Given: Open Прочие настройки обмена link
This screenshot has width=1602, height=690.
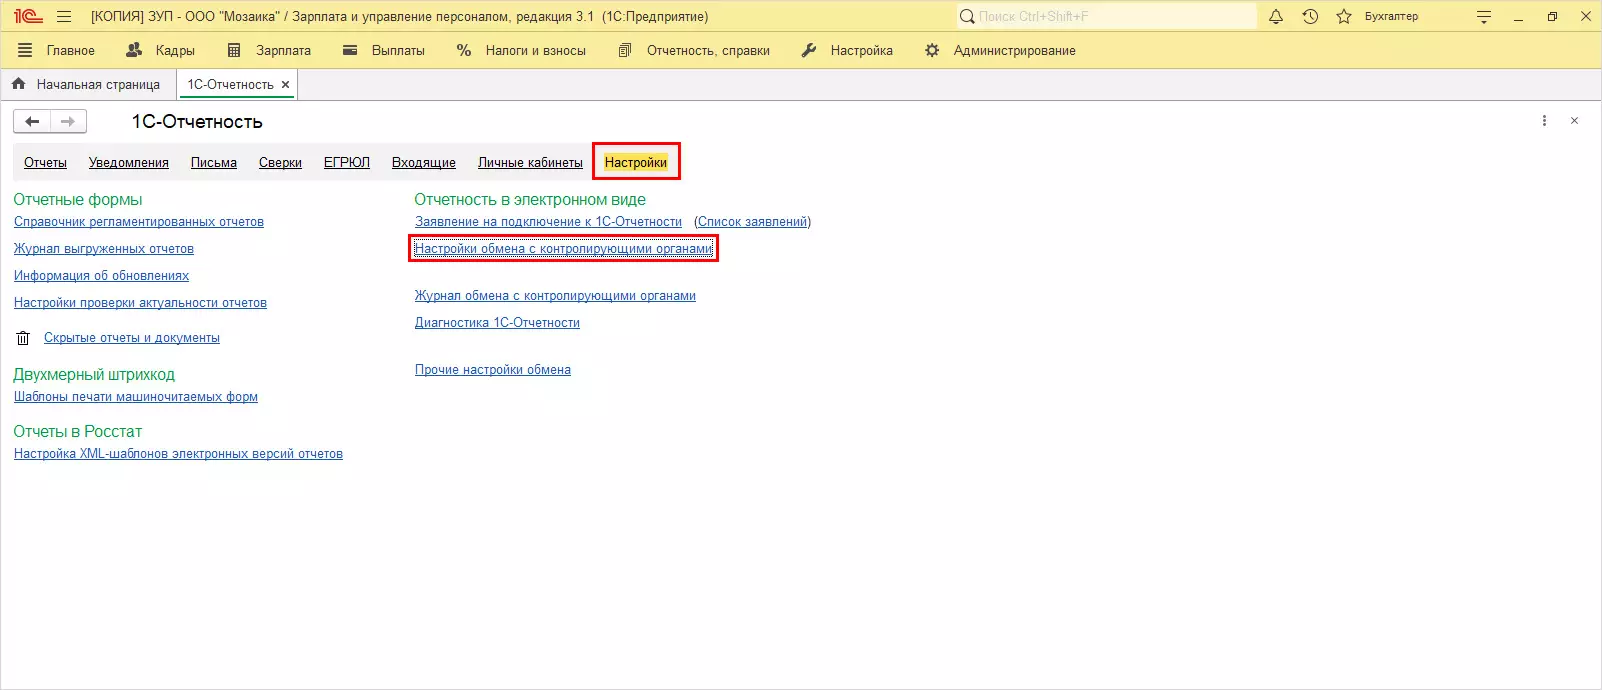Looking at the screenshot, I should click(493, 370).
